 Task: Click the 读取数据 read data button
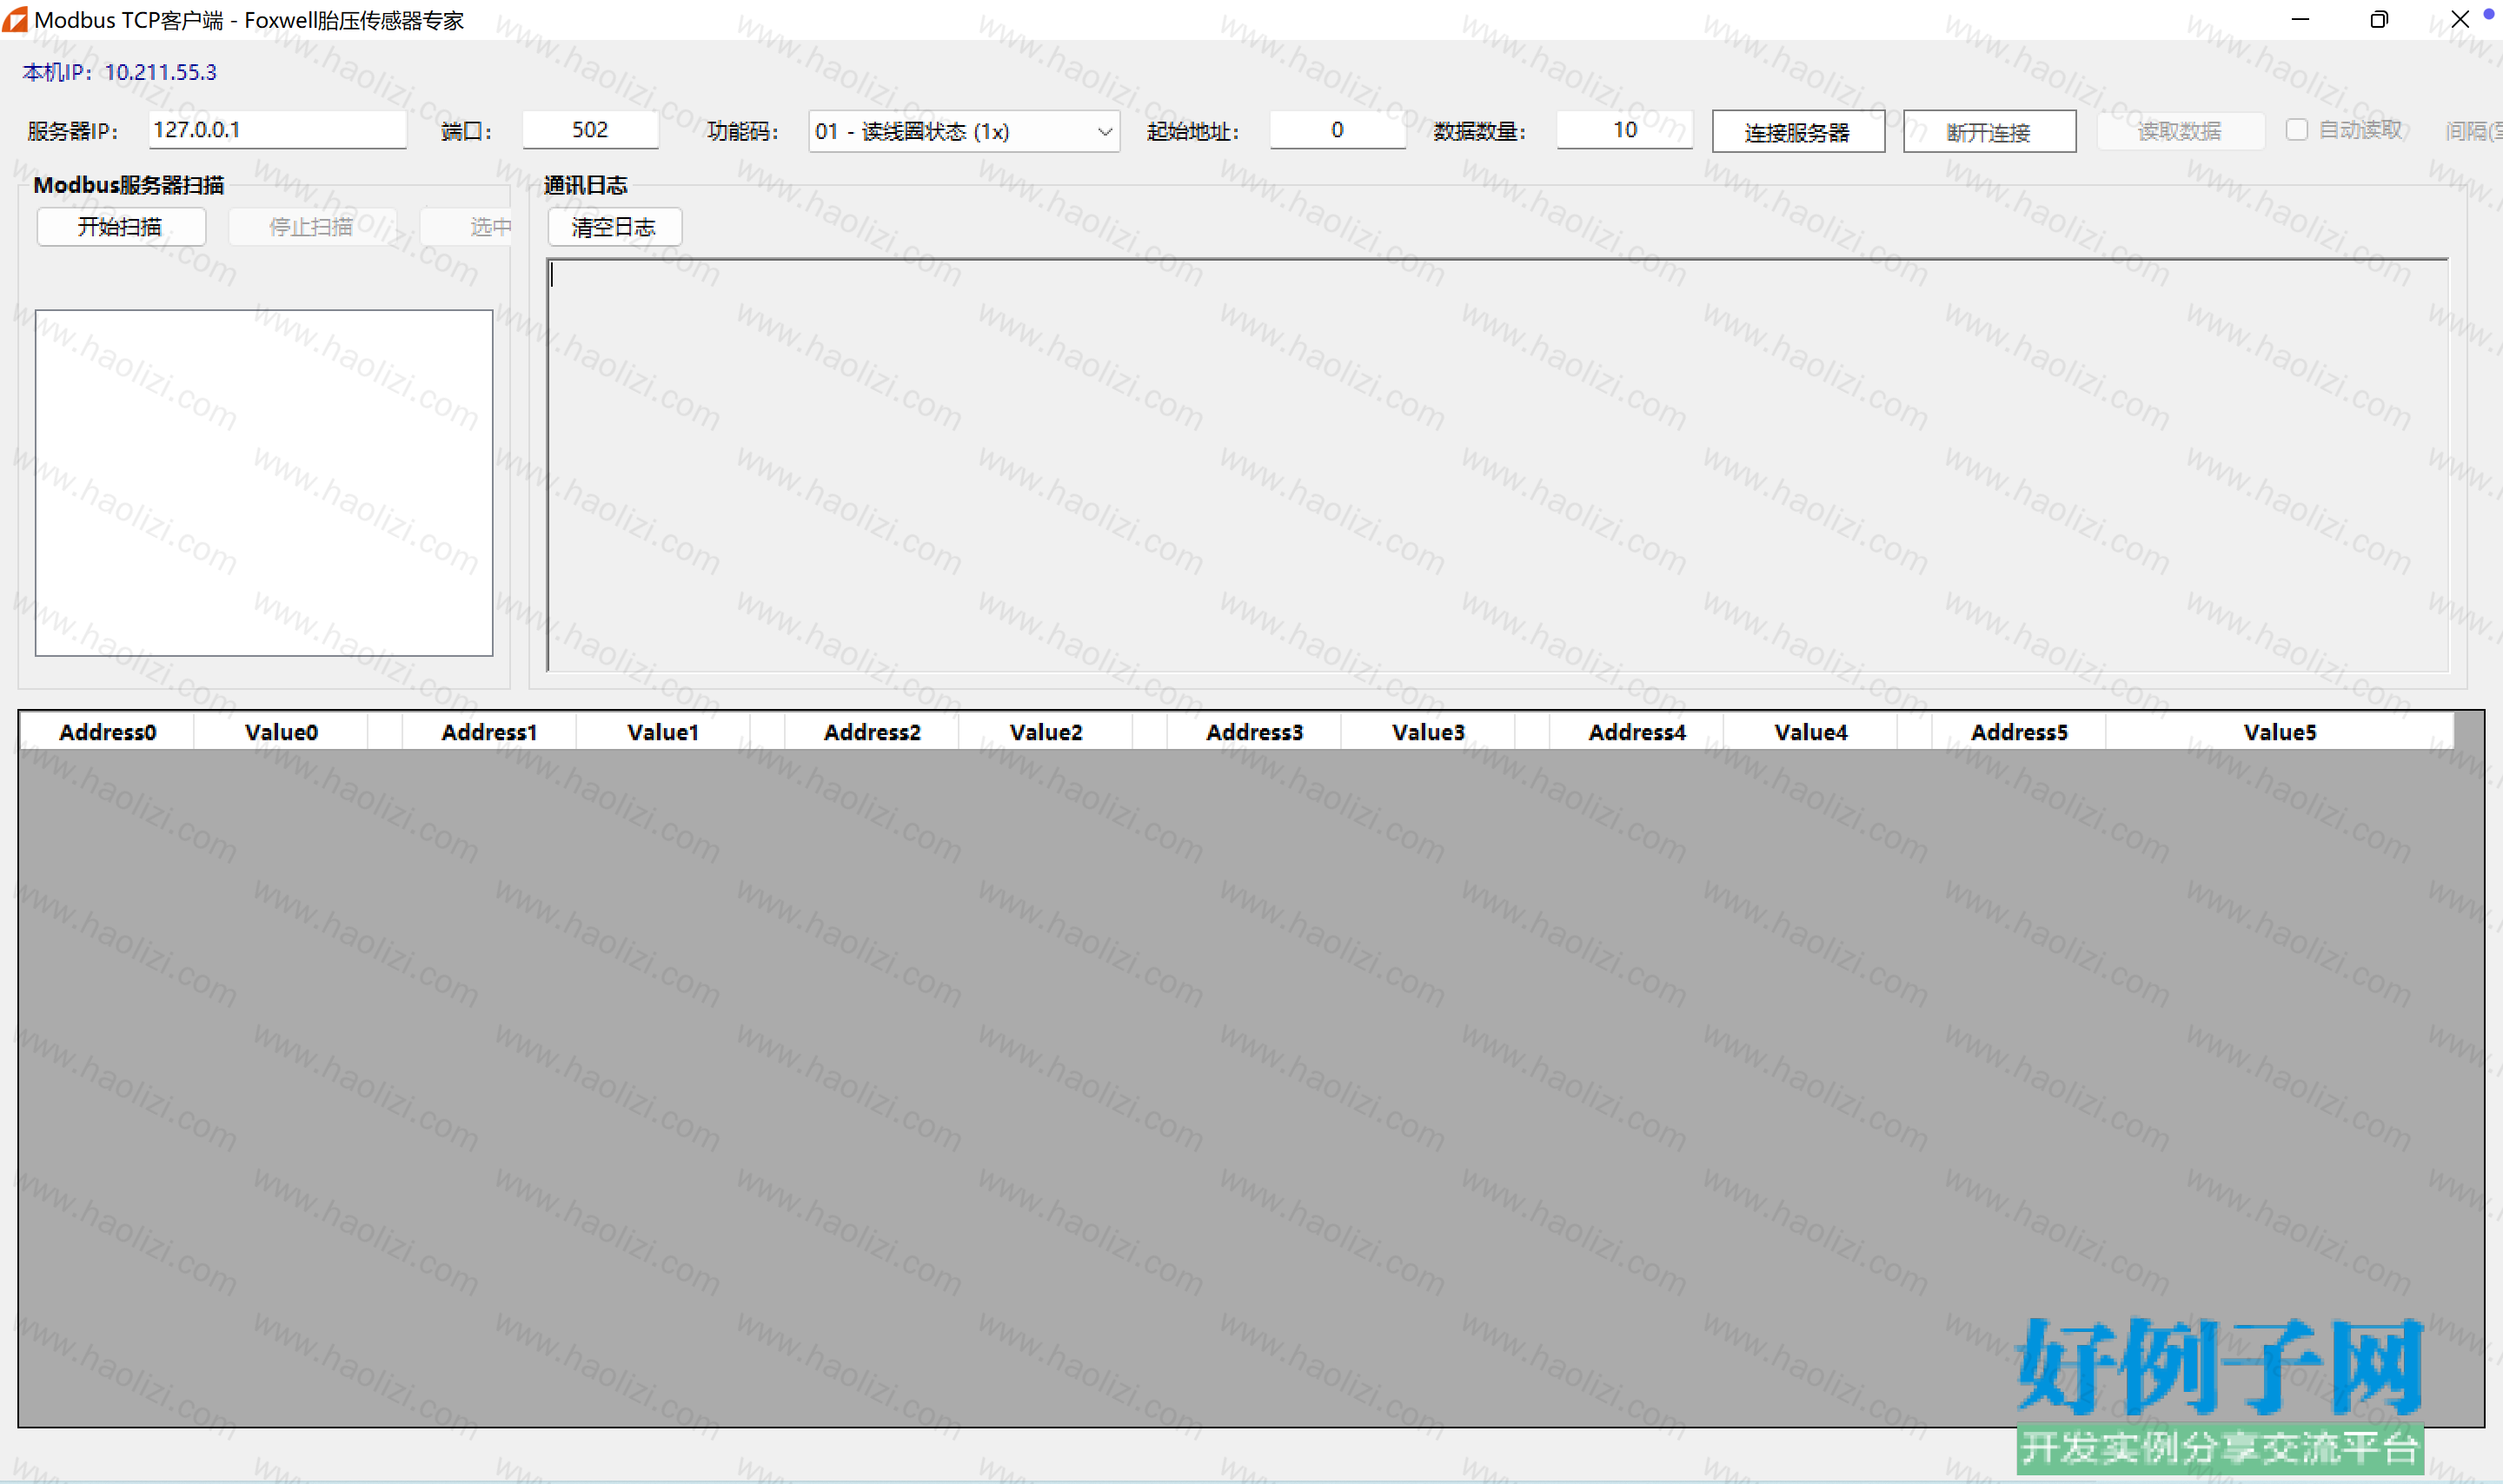coord(2180,131)
